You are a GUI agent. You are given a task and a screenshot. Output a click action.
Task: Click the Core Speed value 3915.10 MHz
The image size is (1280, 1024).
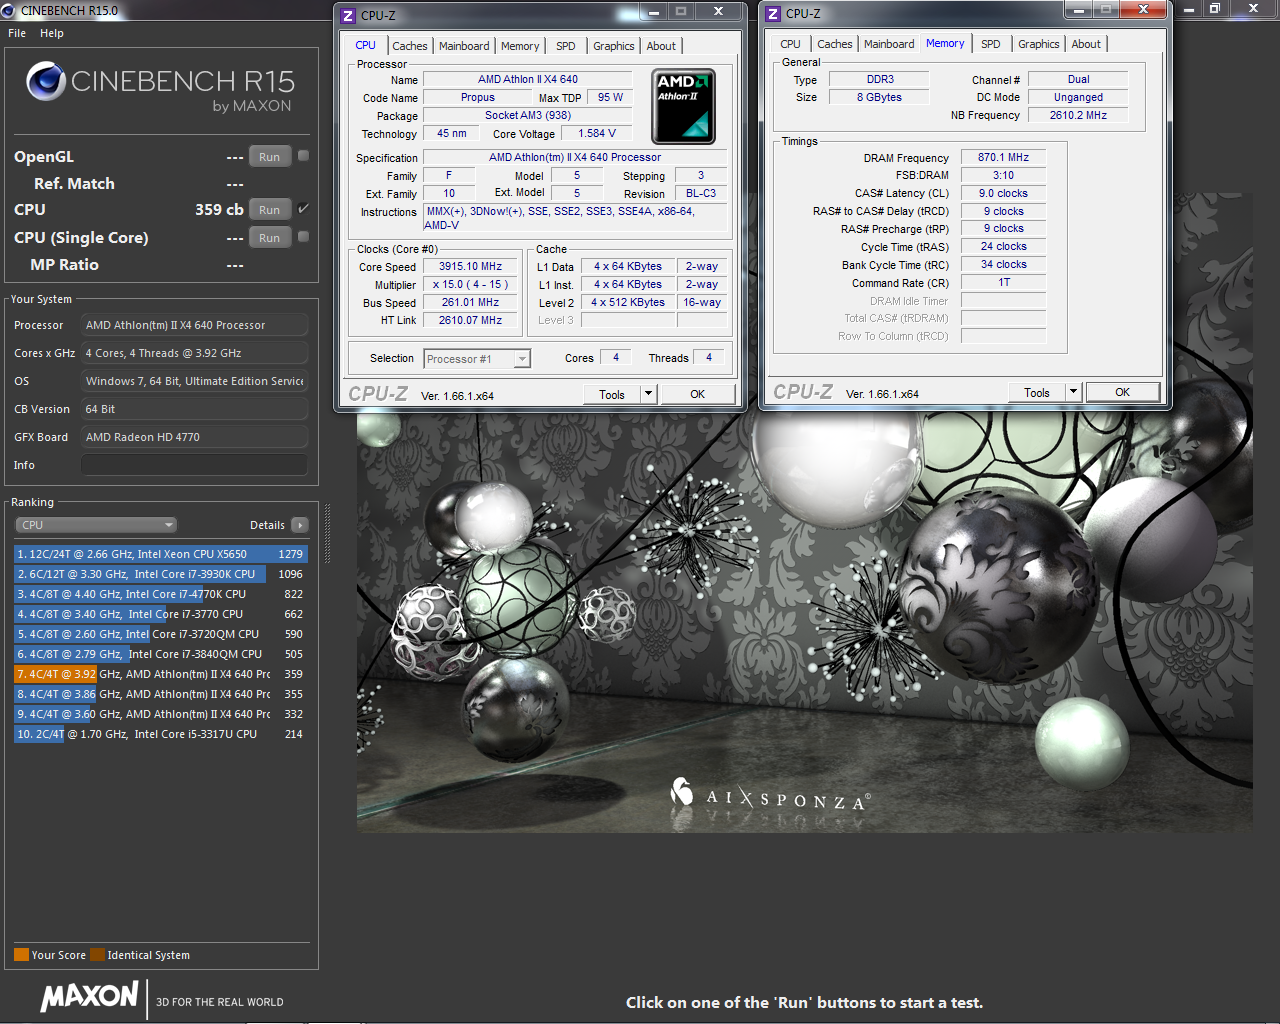coord(470,267)
